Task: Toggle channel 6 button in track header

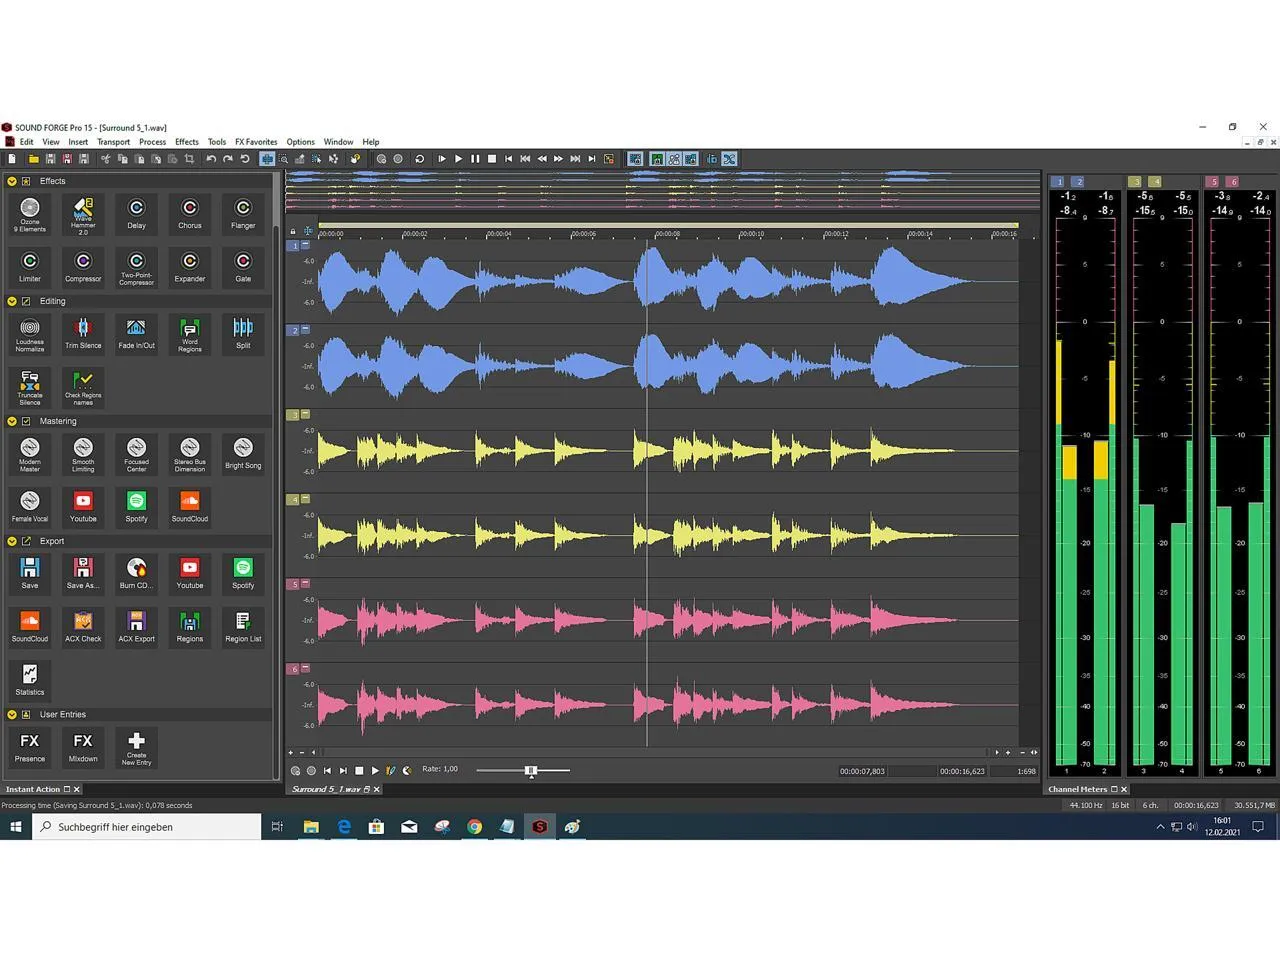Action: click(x=293, y=669)
